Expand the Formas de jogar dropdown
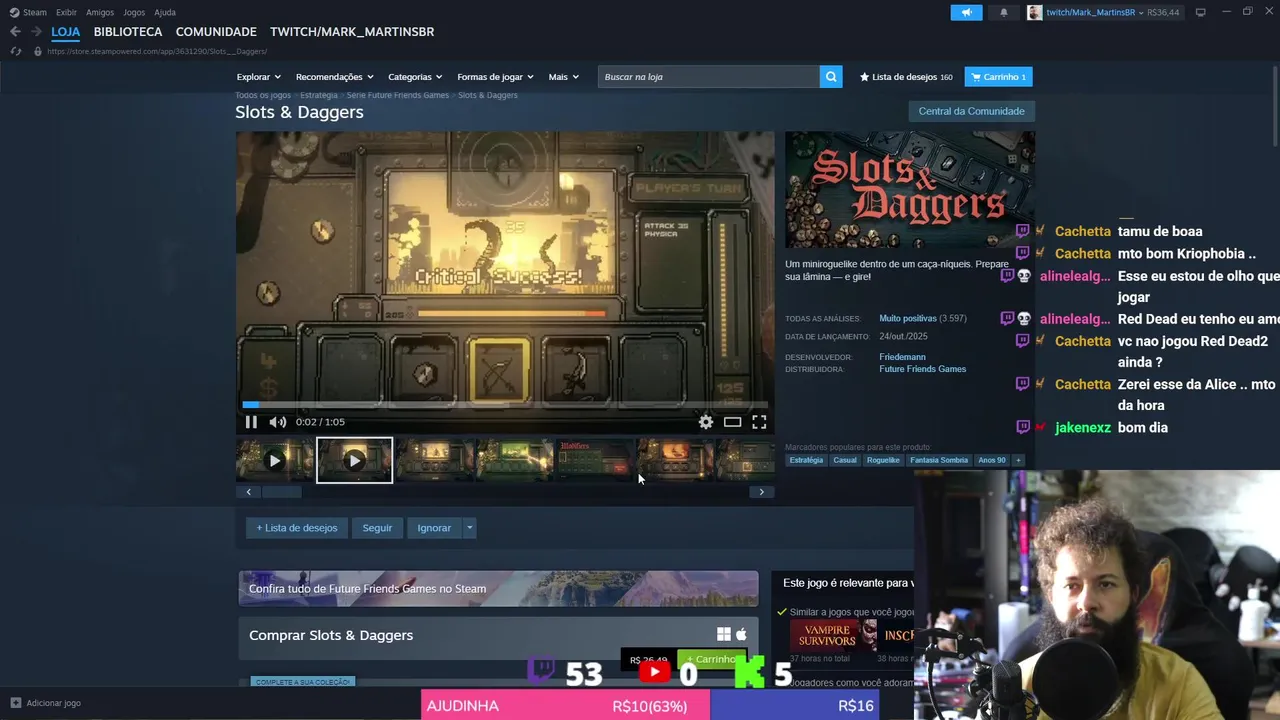The image size is (1280, 720). pos(495,77)
